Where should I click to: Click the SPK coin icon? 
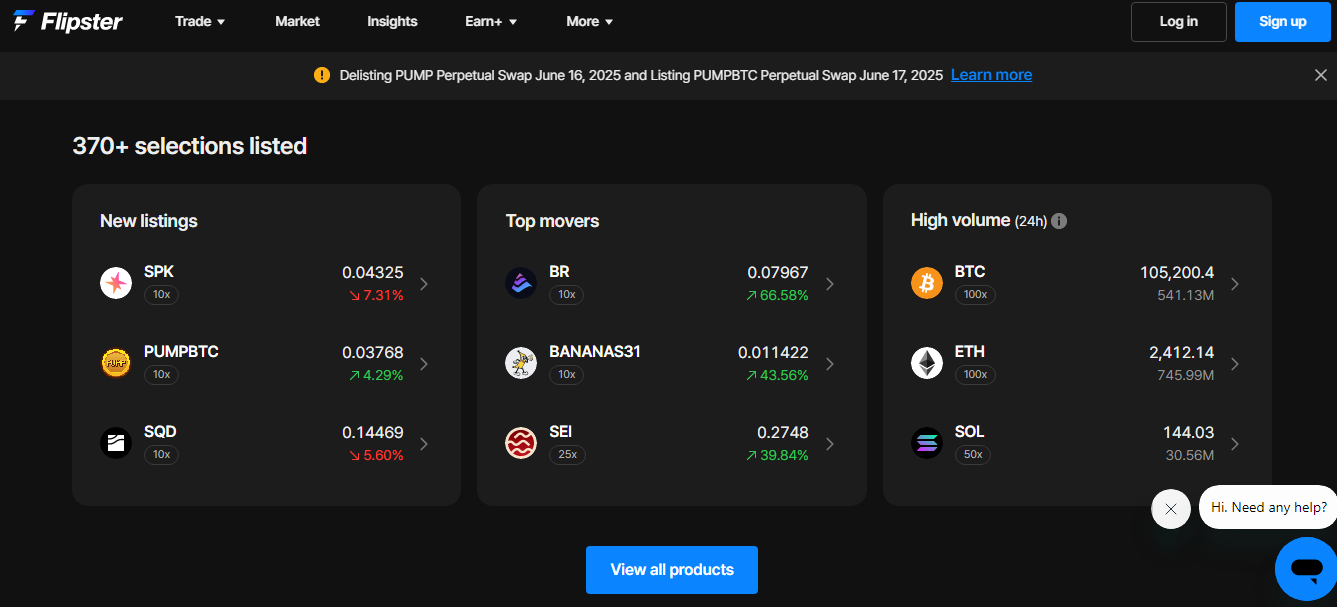pyautogui.click(x=116, y=283)
